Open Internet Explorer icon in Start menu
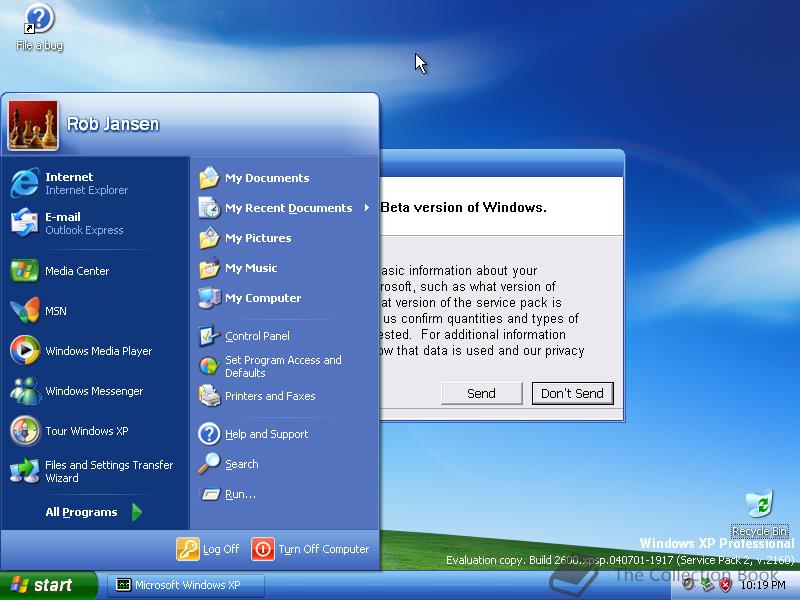The height and width of the screenshot is (600, 800). [x=24, y=183]
